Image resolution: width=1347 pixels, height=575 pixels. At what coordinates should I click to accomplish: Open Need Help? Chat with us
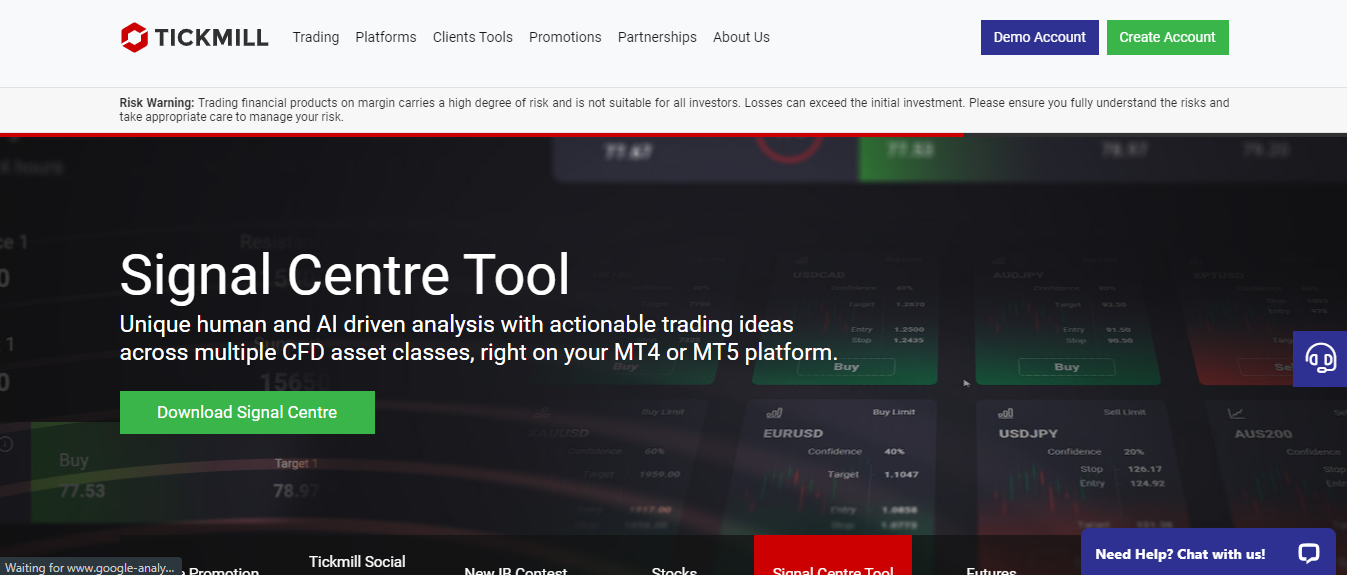1208,553
